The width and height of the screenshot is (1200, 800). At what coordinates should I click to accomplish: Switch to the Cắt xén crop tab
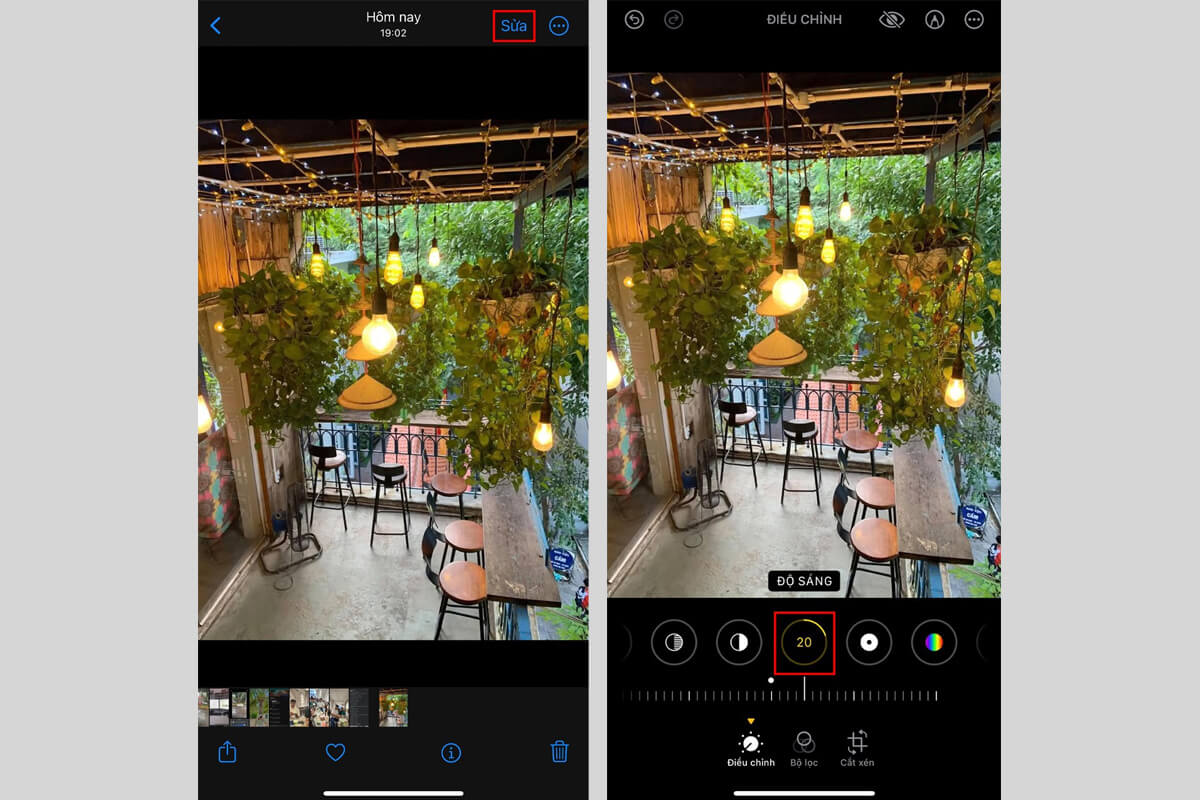[857, 749]
